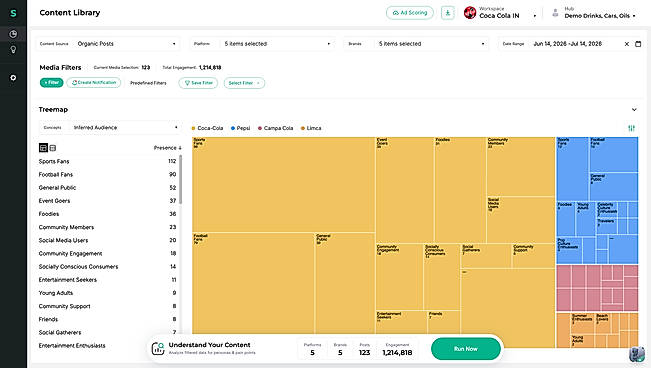651x368 pixels.
Task: Select the Football Fans list row
Action: point(107,174)
